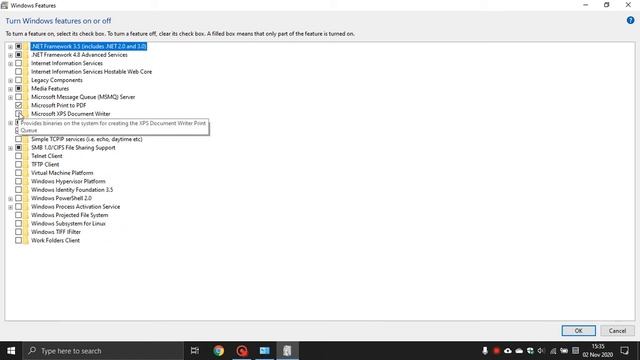Toggle the Microsoft XPS Document Writer checkbox
The height and width of the screenshot is (360, 640).
[18, 113]
